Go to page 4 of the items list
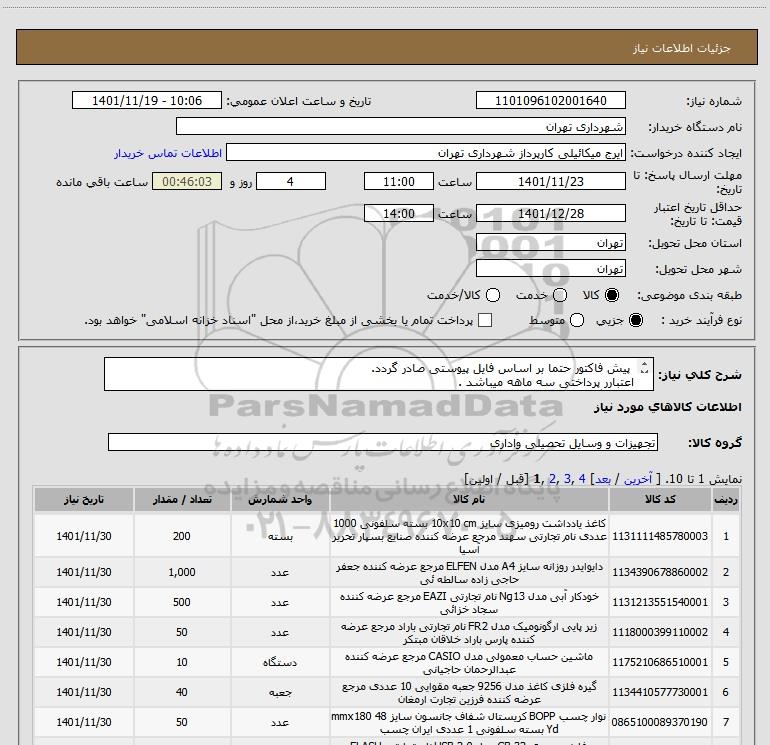The image size is (770, 745). tap(582, 478)
